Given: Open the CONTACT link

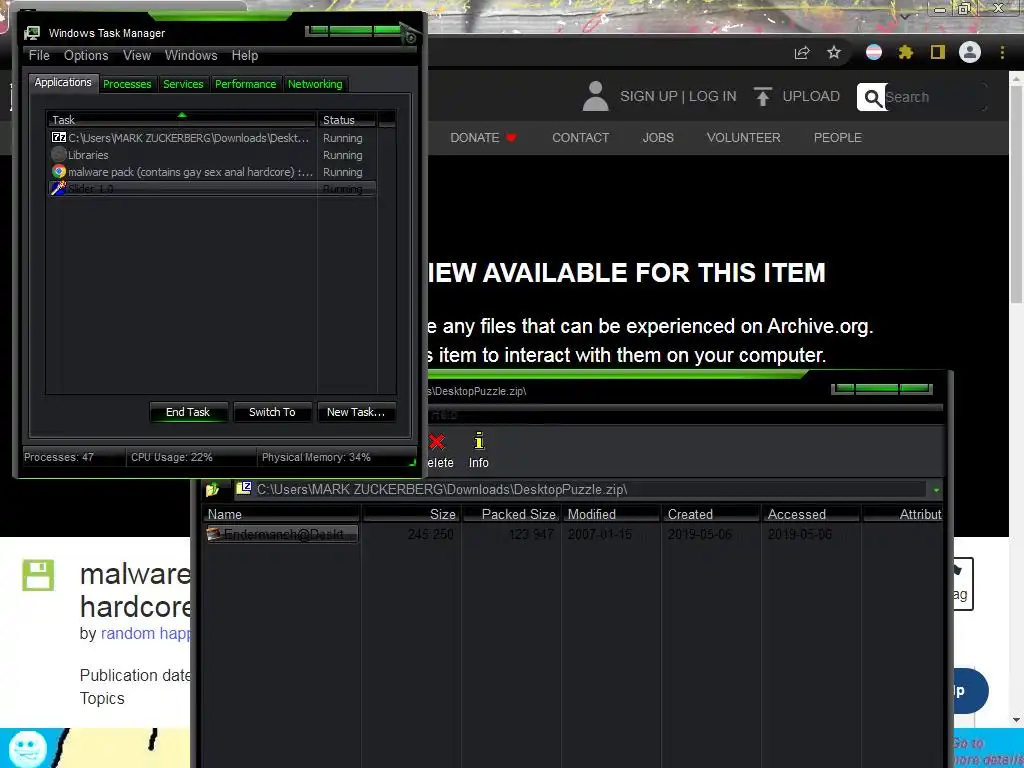Looking at the screenshot, I should pyautogui.click(x=581, y=138).
